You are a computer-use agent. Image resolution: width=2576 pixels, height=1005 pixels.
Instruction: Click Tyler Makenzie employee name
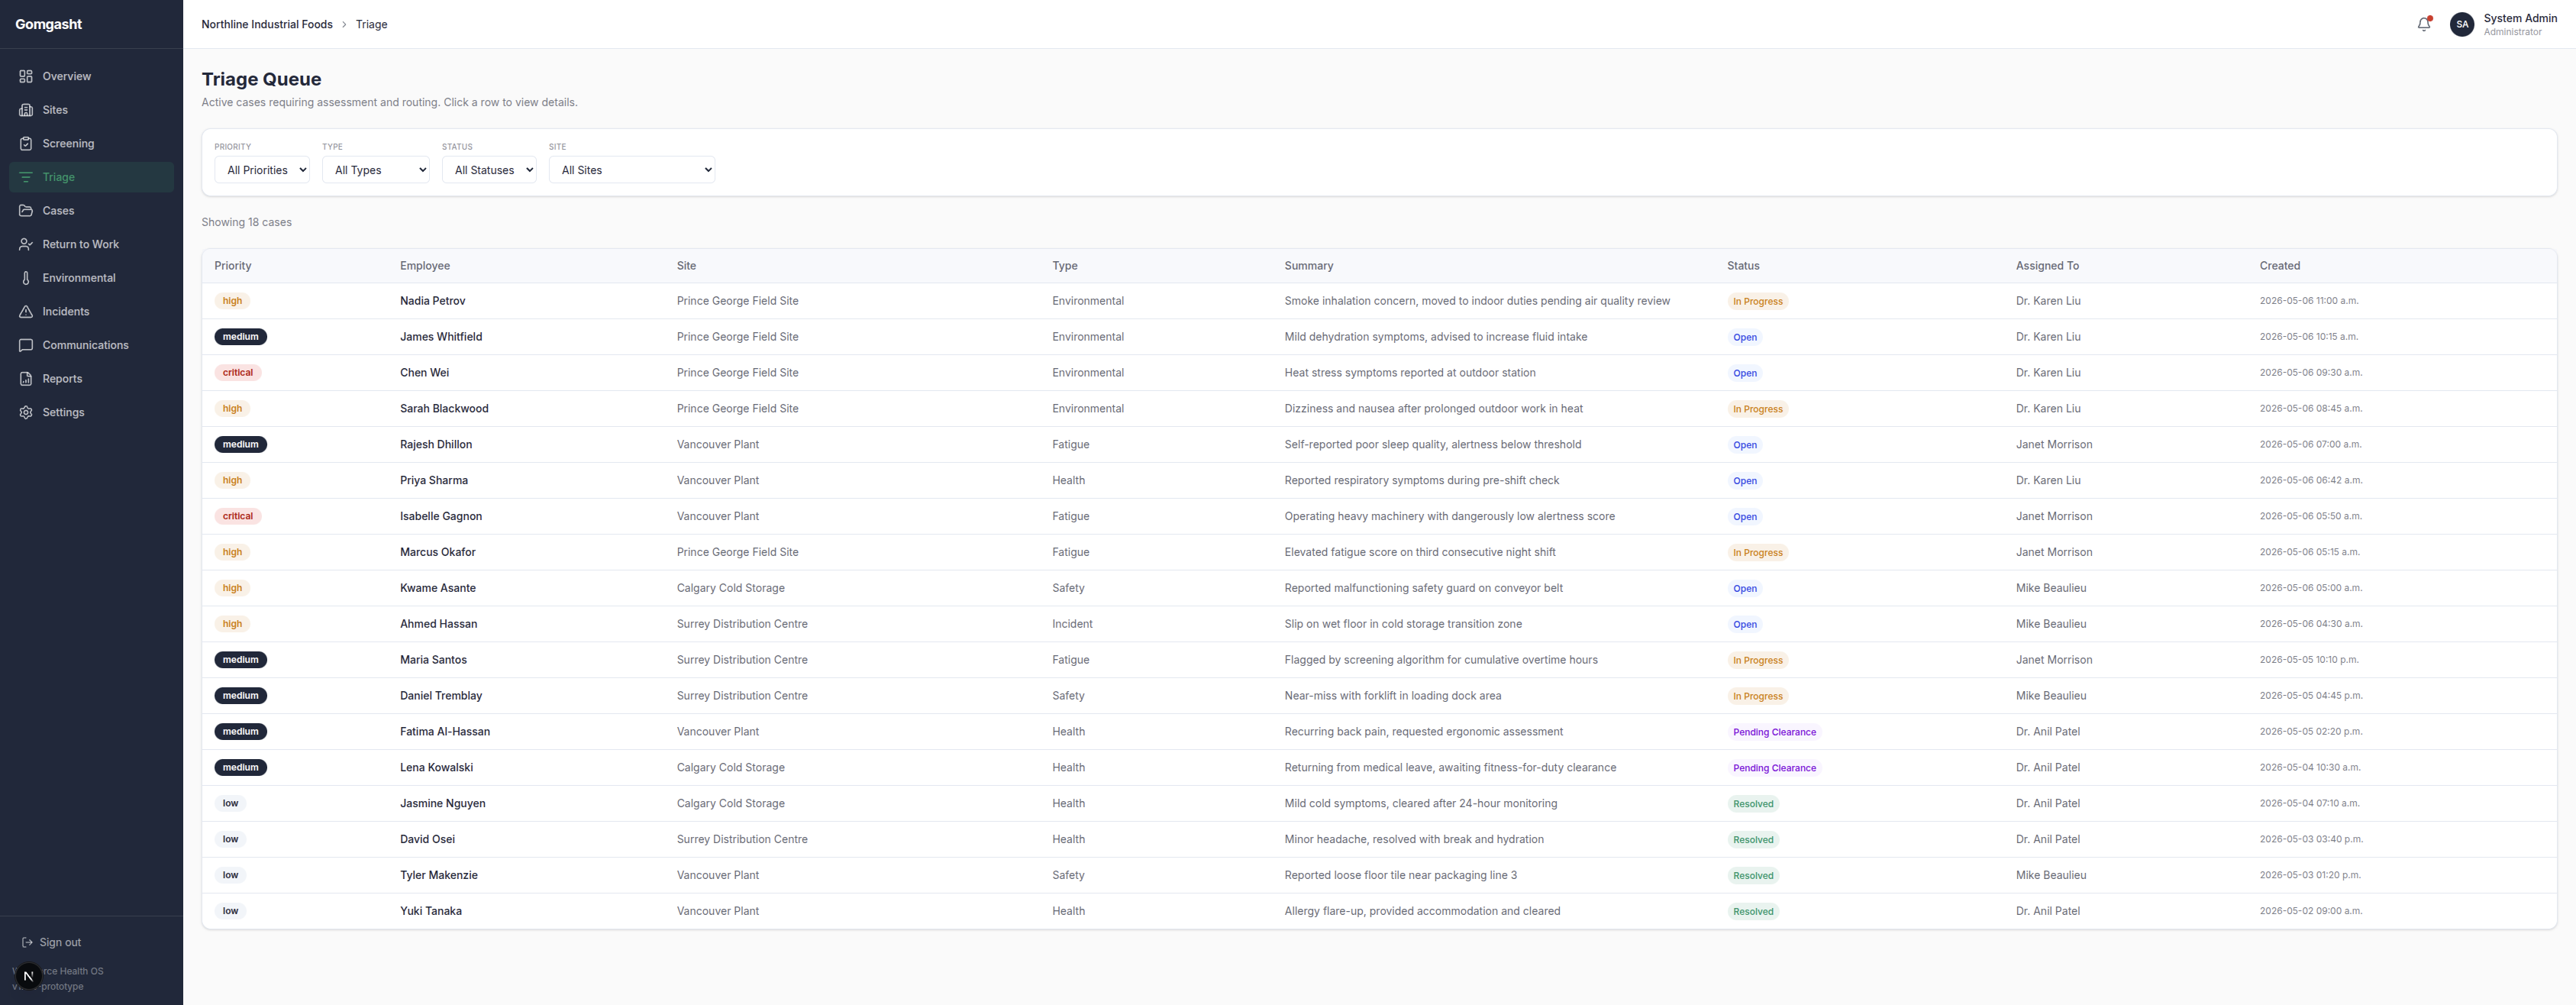[x=439, y=875]
